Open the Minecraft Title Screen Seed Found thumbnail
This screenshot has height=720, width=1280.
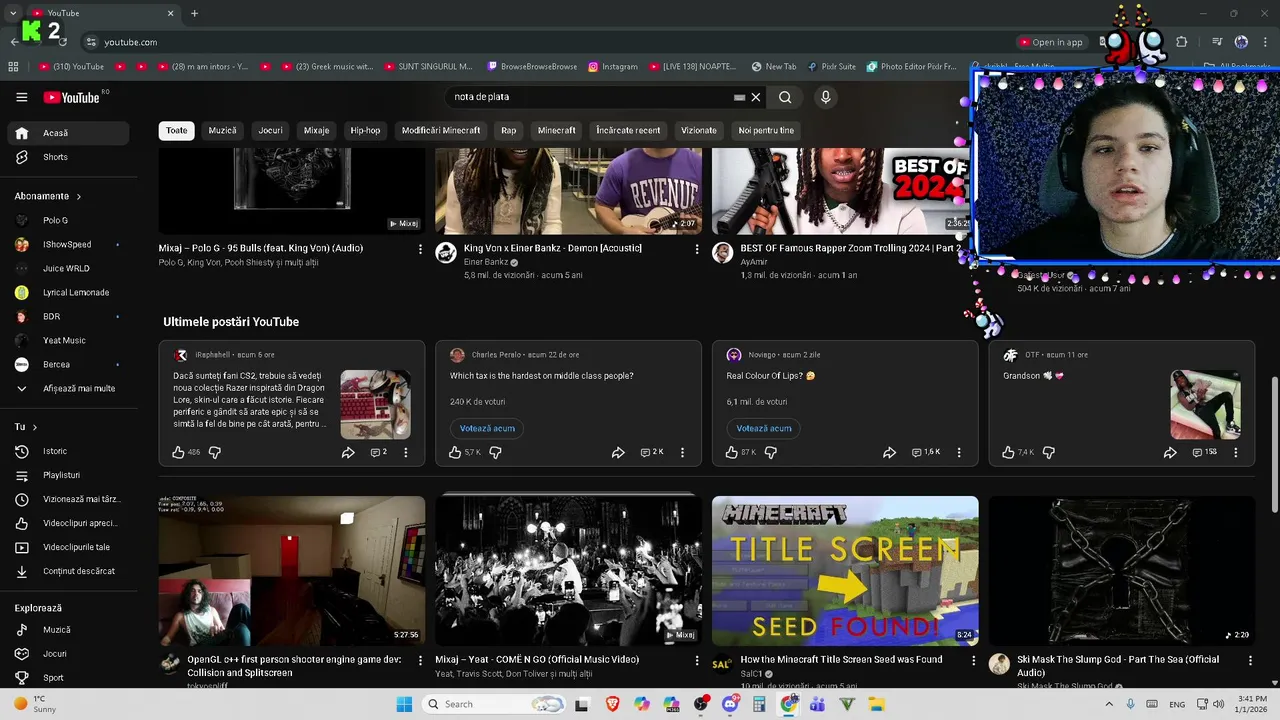(x=845, y=571)
